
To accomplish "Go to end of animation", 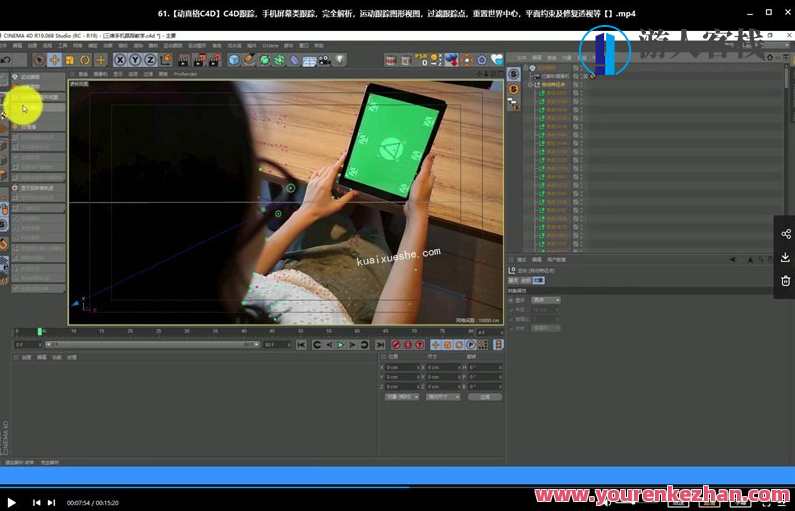I will 380,345.
